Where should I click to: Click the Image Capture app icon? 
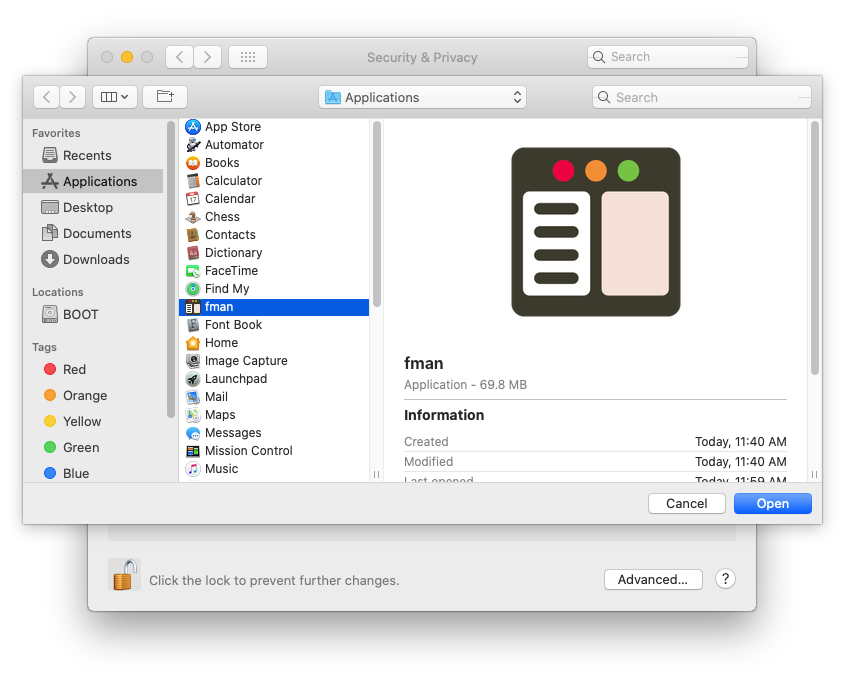(x=193, y=361)
